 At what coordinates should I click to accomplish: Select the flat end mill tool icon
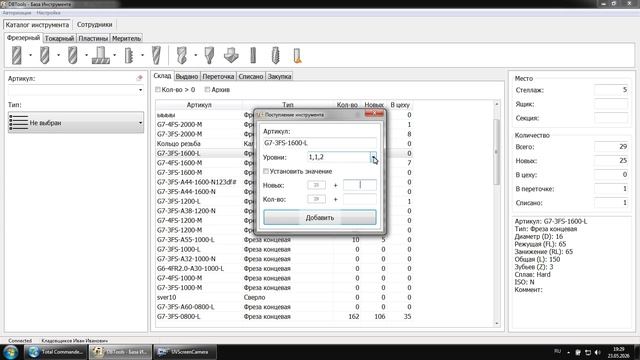coord(17,55)
